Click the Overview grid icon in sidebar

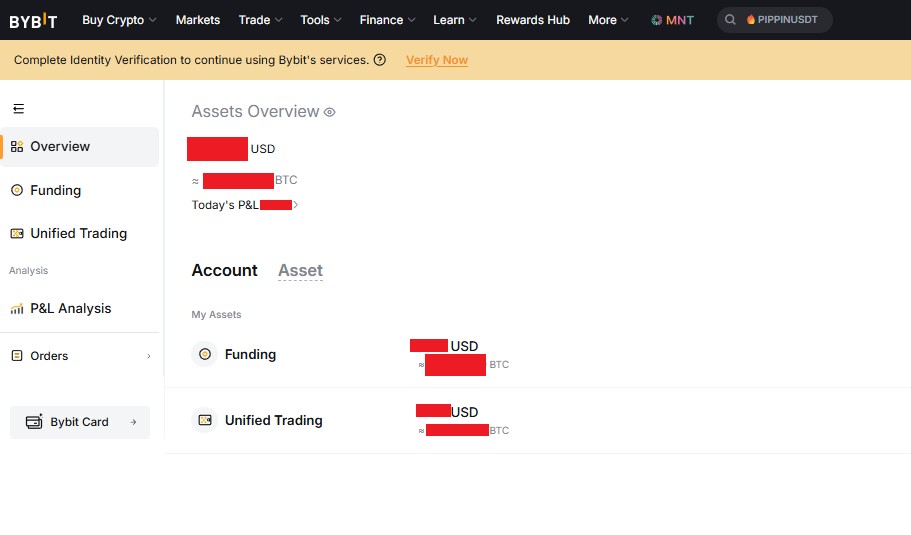17,146
